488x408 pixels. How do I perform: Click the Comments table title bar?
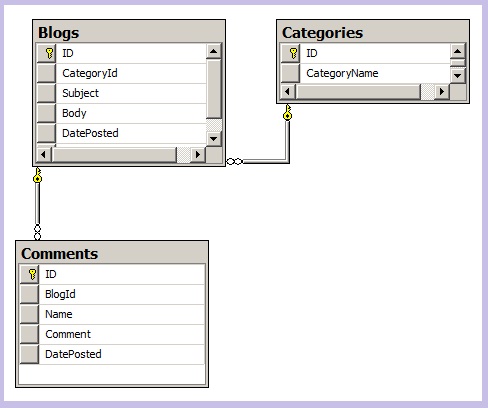tap(112, 253)
